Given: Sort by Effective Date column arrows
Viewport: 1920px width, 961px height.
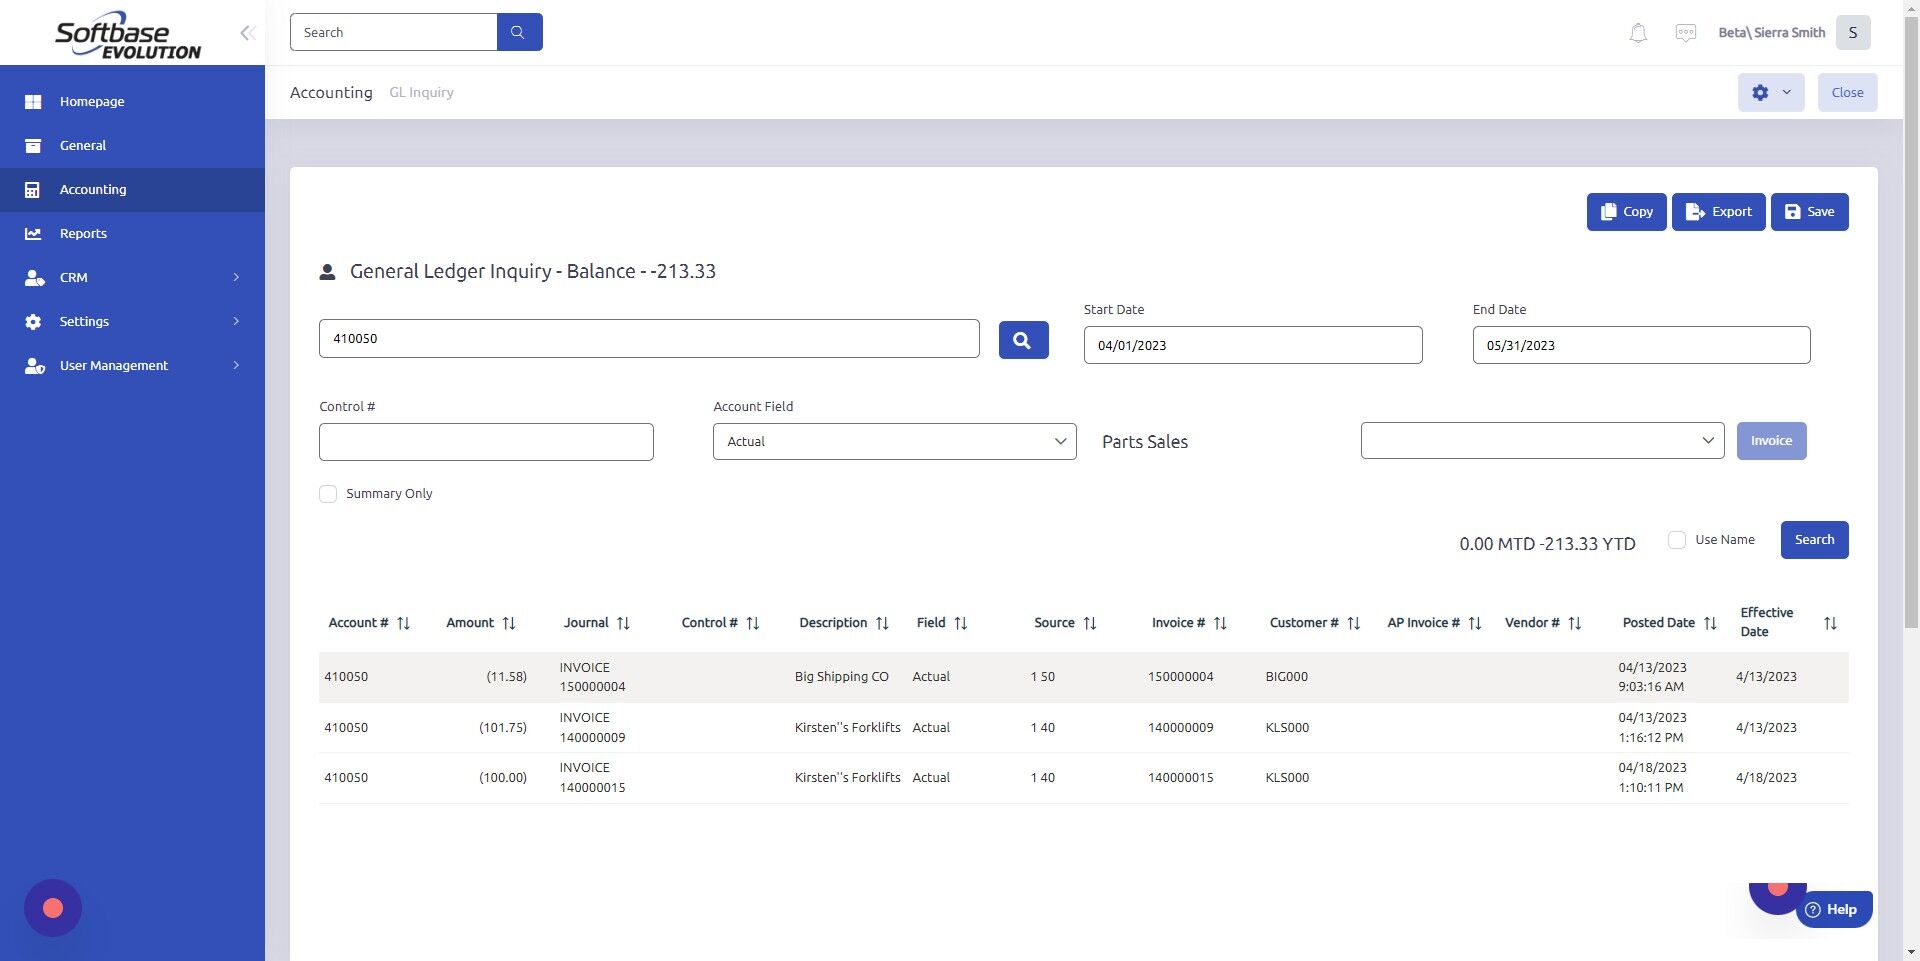Looking at the screenshot, I should click(x=1830, y=623).
